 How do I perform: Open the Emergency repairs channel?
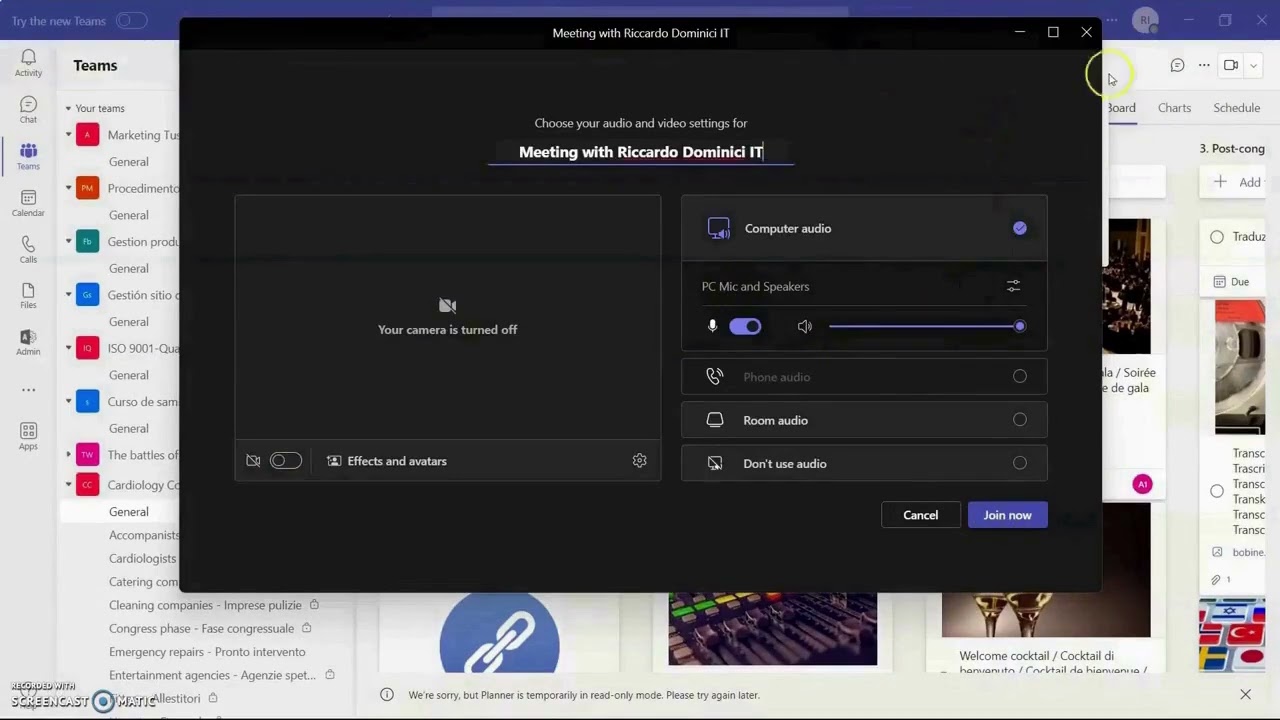(205, 651)
